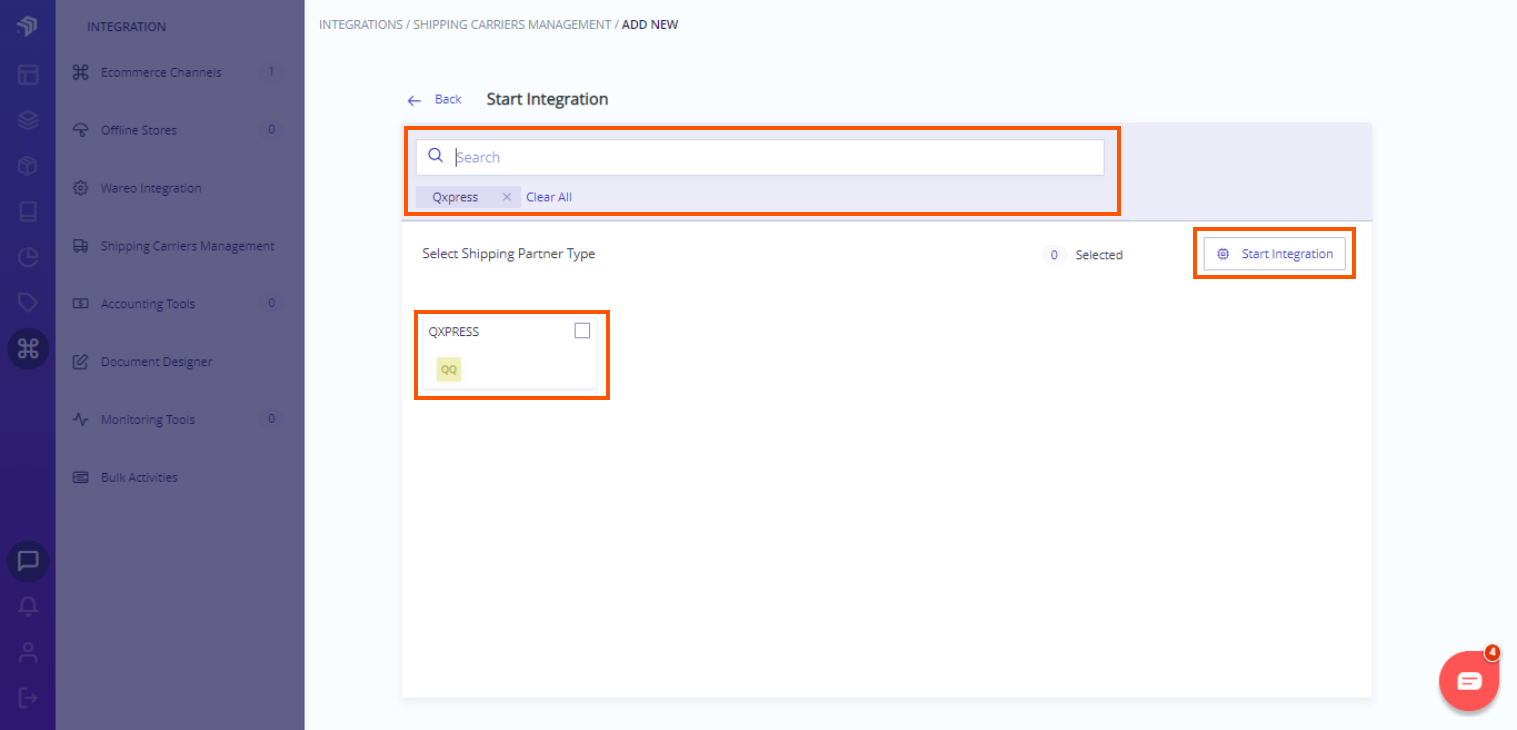
Task: Click the Back link
Action: coord(448,99)
